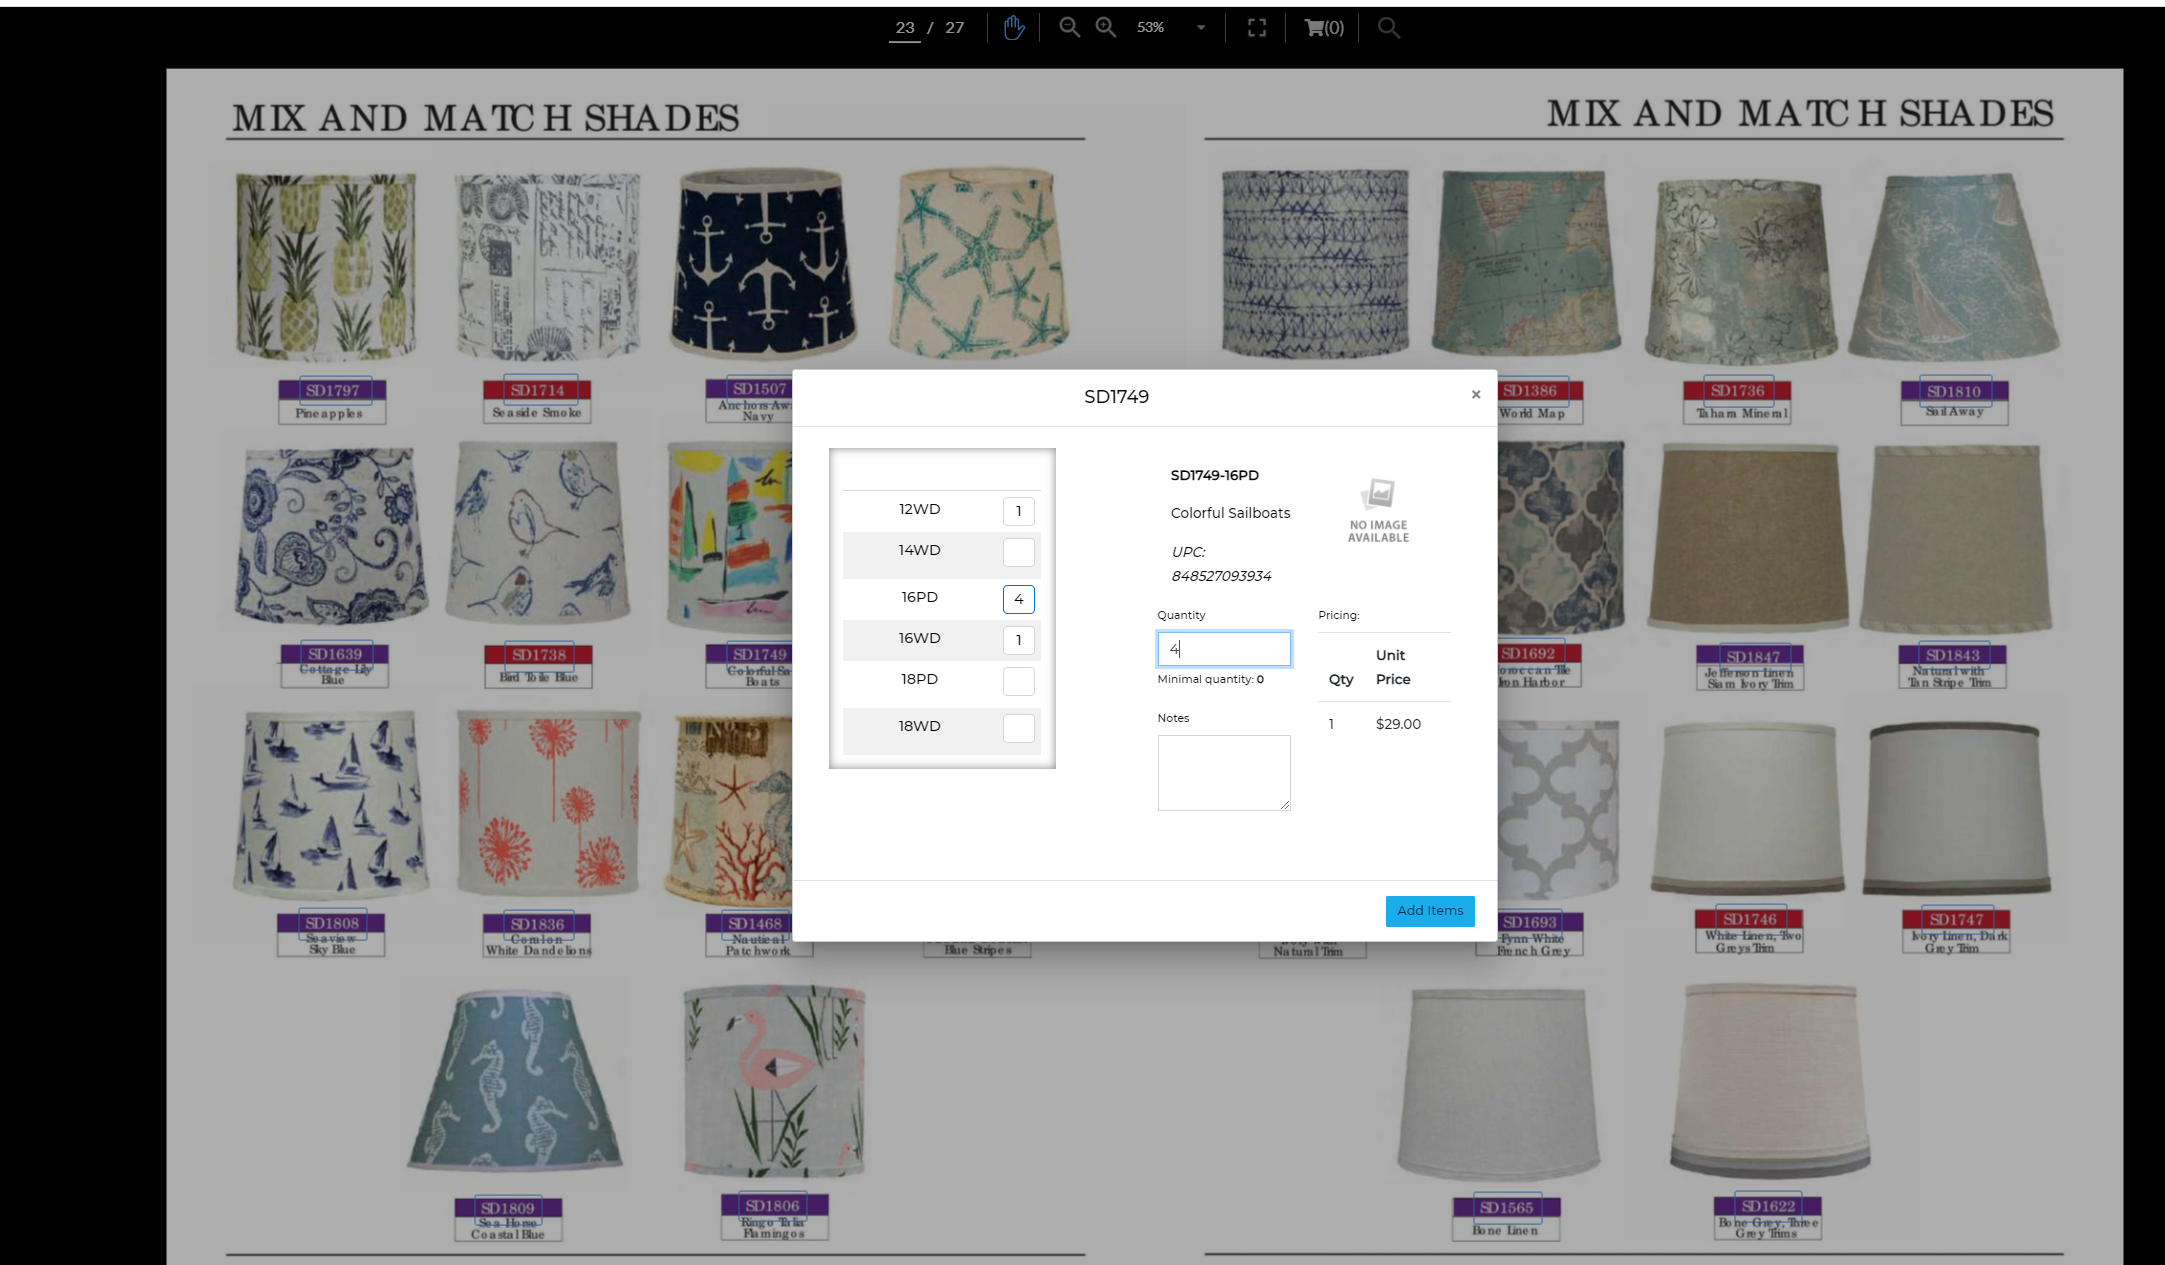The height and width of the screenshot is (1265, 2165).
Task: Click the 14WD quantity box
Action: coord(1018,553)
